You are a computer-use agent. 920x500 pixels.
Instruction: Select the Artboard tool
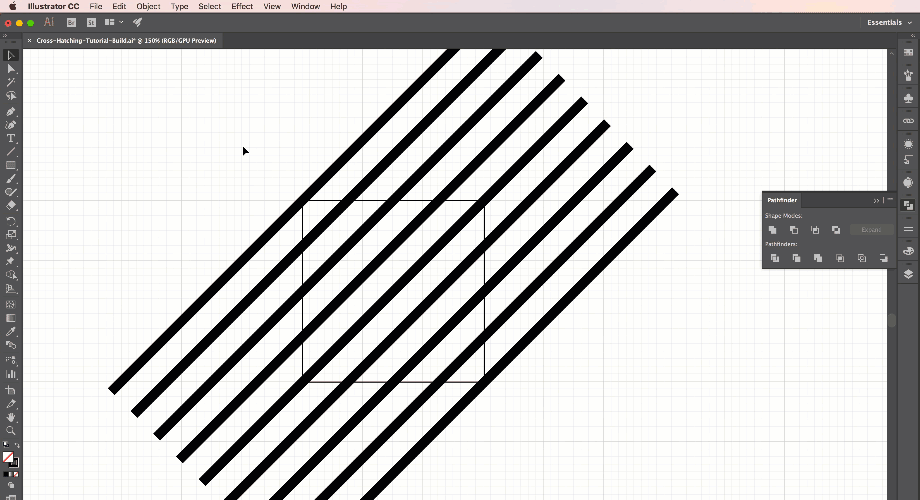pos(11,390)
